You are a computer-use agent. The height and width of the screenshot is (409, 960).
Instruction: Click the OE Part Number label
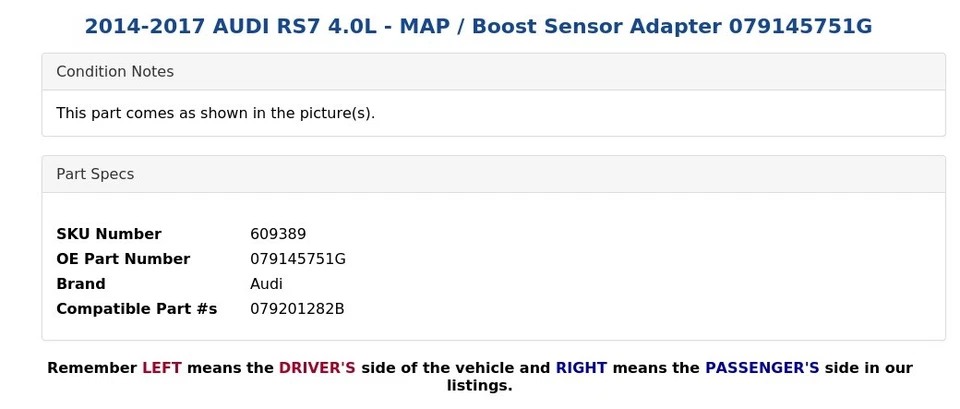pyautogui.click(x=123, y=259)
